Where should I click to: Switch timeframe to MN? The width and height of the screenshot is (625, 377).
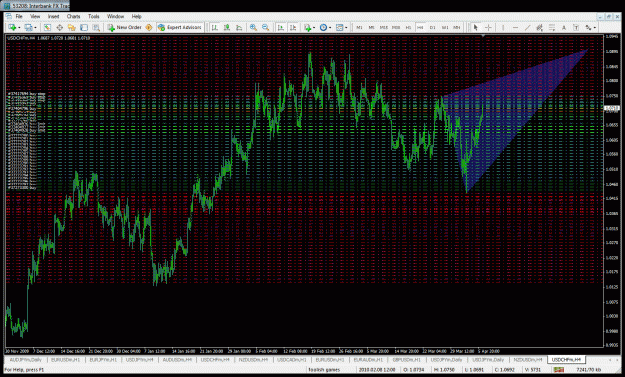457,27
